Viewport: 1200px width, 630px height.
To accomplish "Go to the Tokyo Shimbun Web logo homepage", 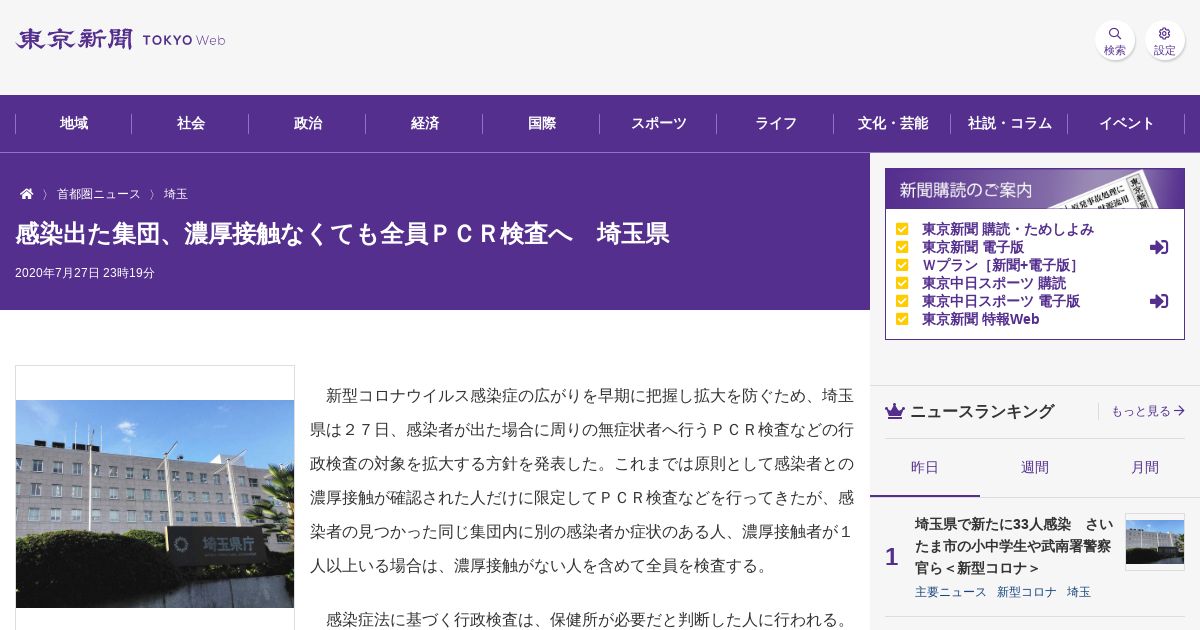I will tap(120, 39).
